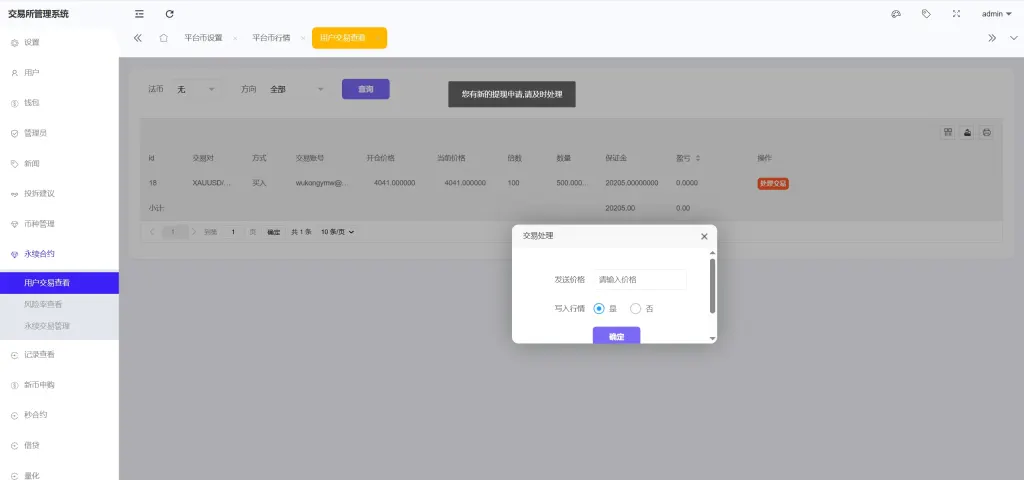
Task: Click the table print icon
Action: coord(987,133)
